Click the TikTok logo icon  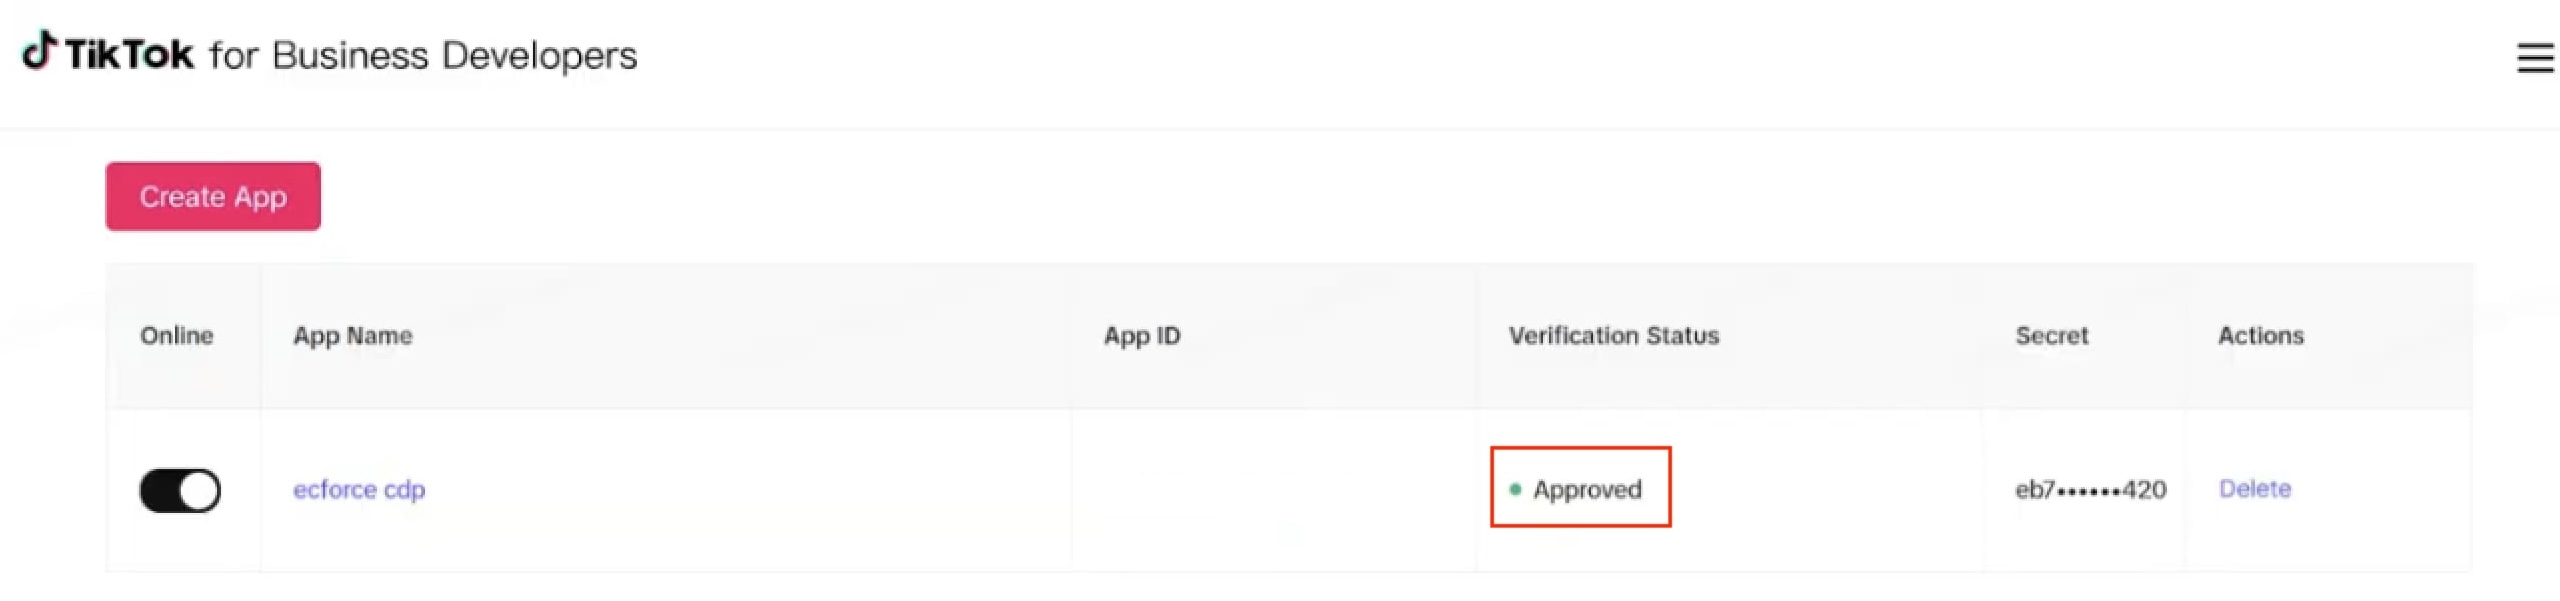click(x=40, y=50)
